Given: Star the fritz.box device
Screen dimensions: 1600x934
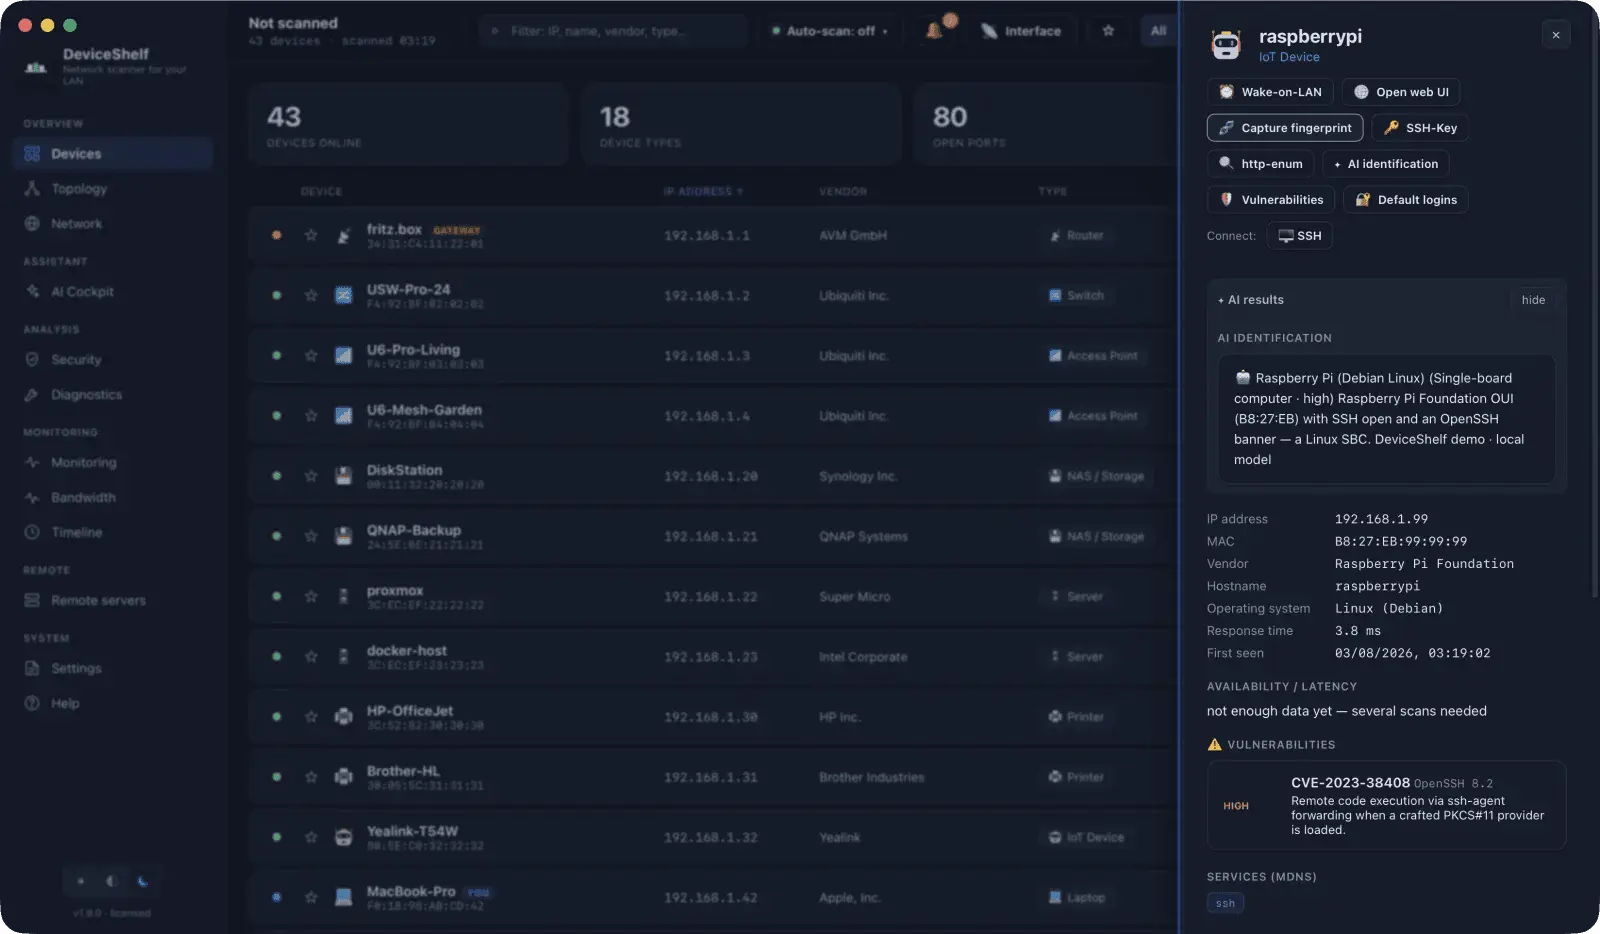Looking at the screenshot, I should coord(311,236).
